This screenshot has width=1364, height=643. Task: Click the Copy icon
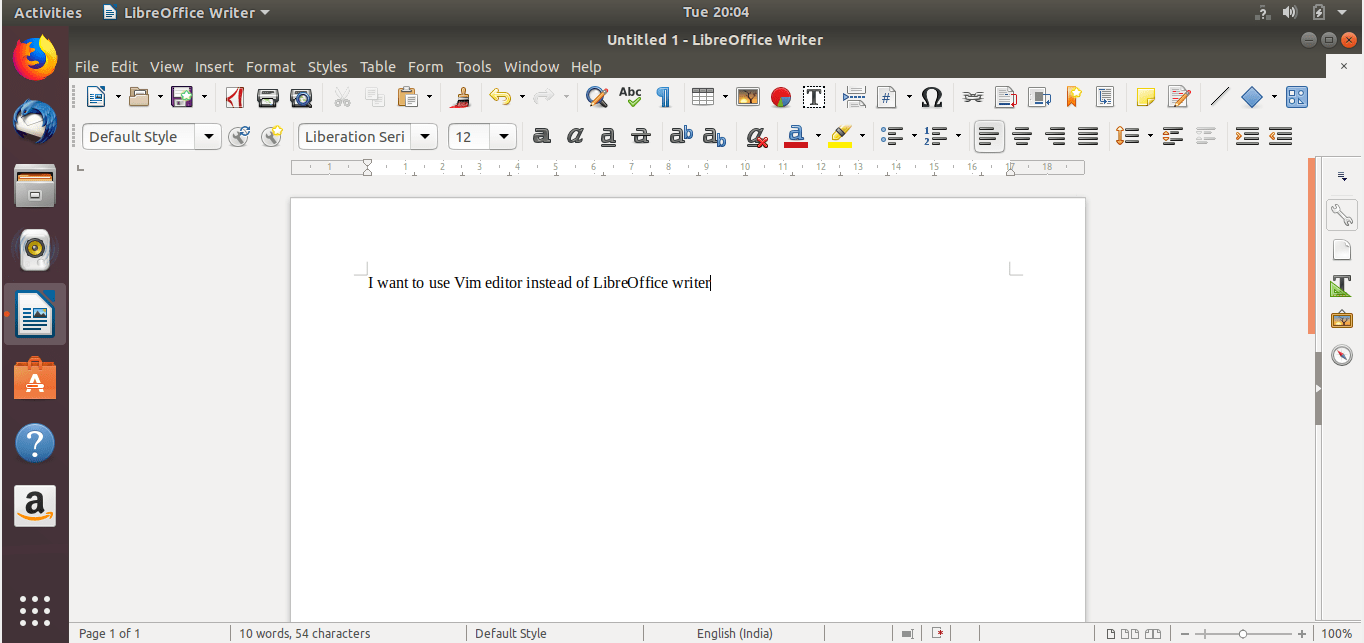[x=375, y=97]
